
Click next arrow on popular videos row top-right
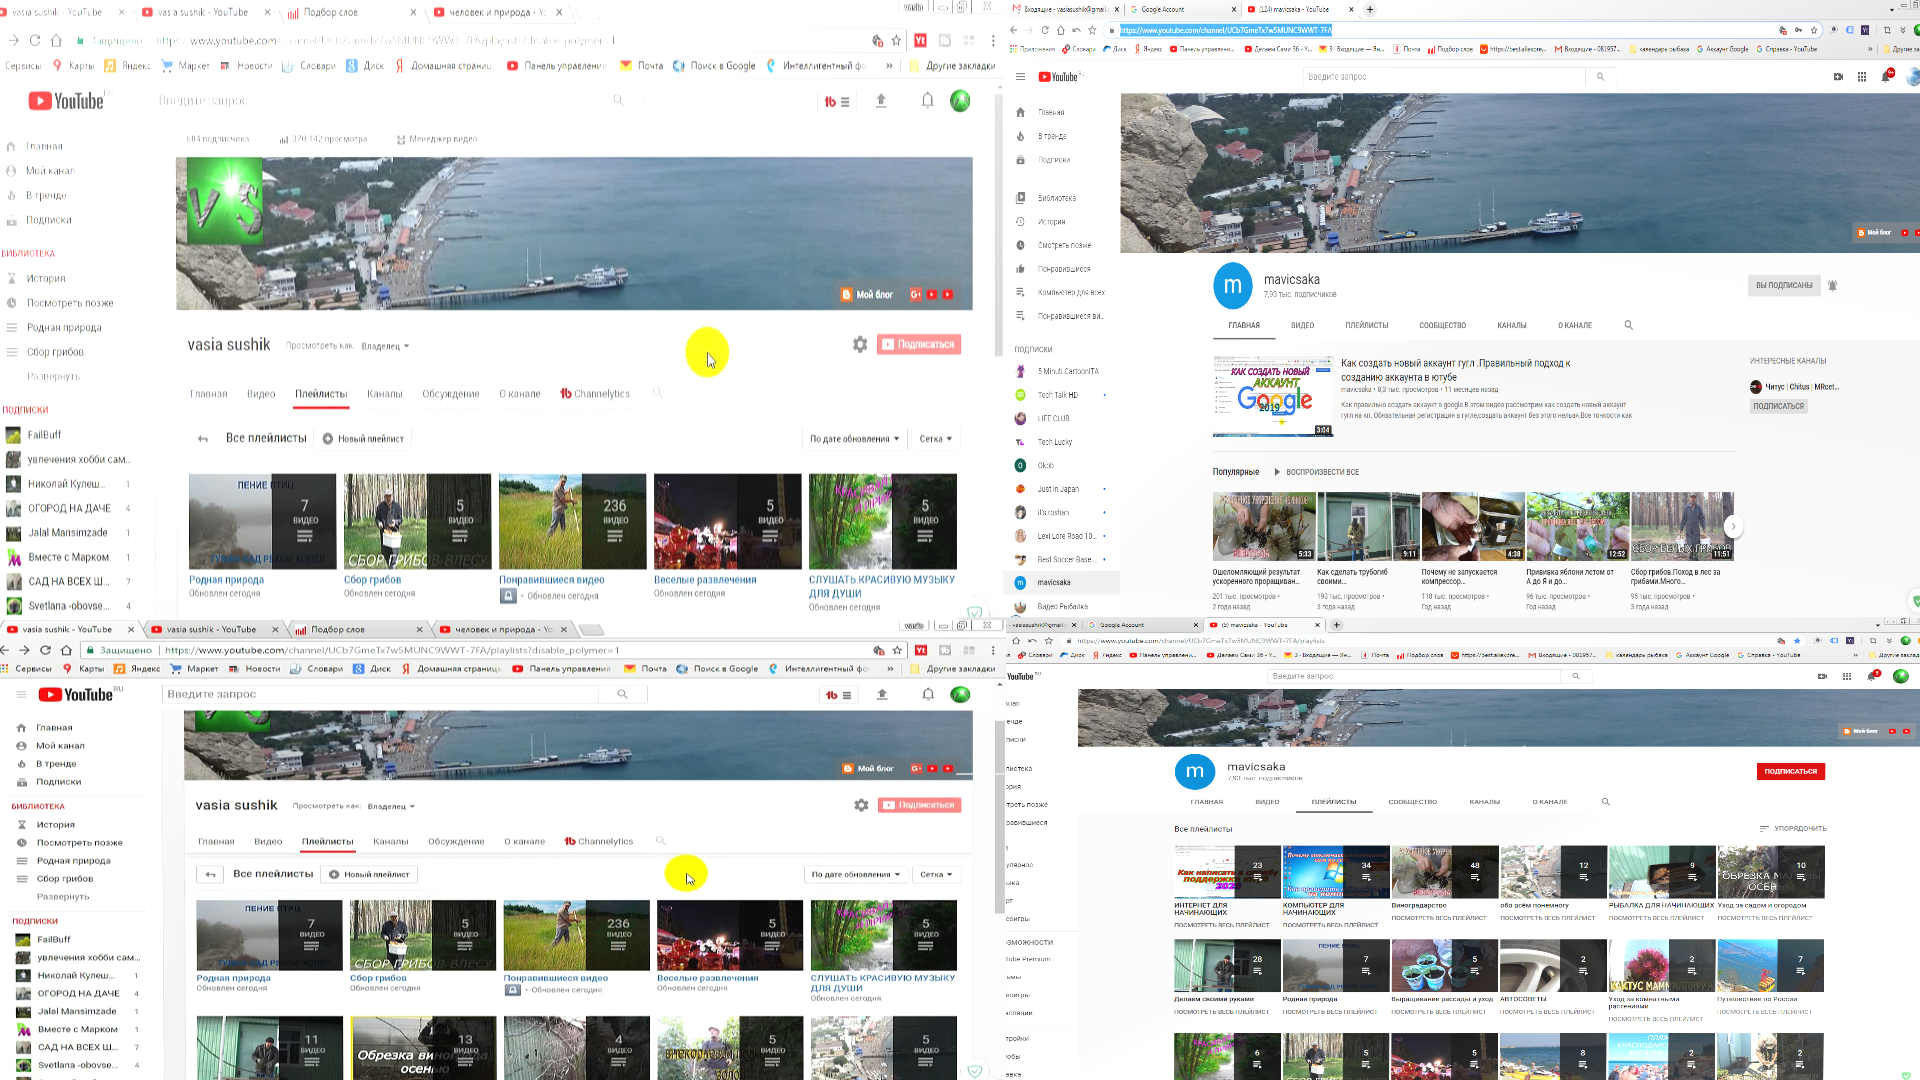tap(1733, 526)
